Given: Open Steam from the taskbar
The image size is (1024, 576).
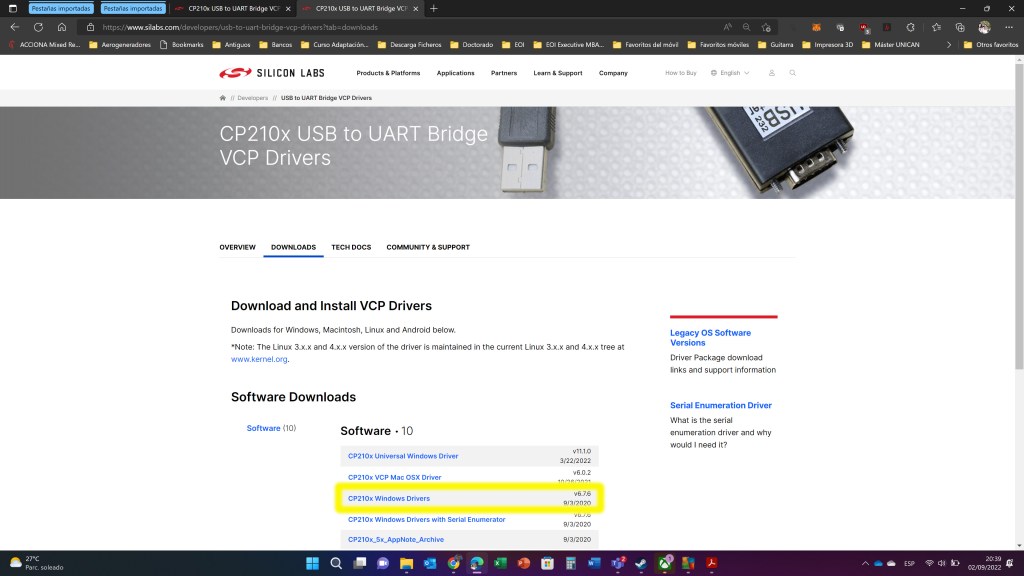Looking at the screenshot, I should pyautogui.click(x=639, y=563).
